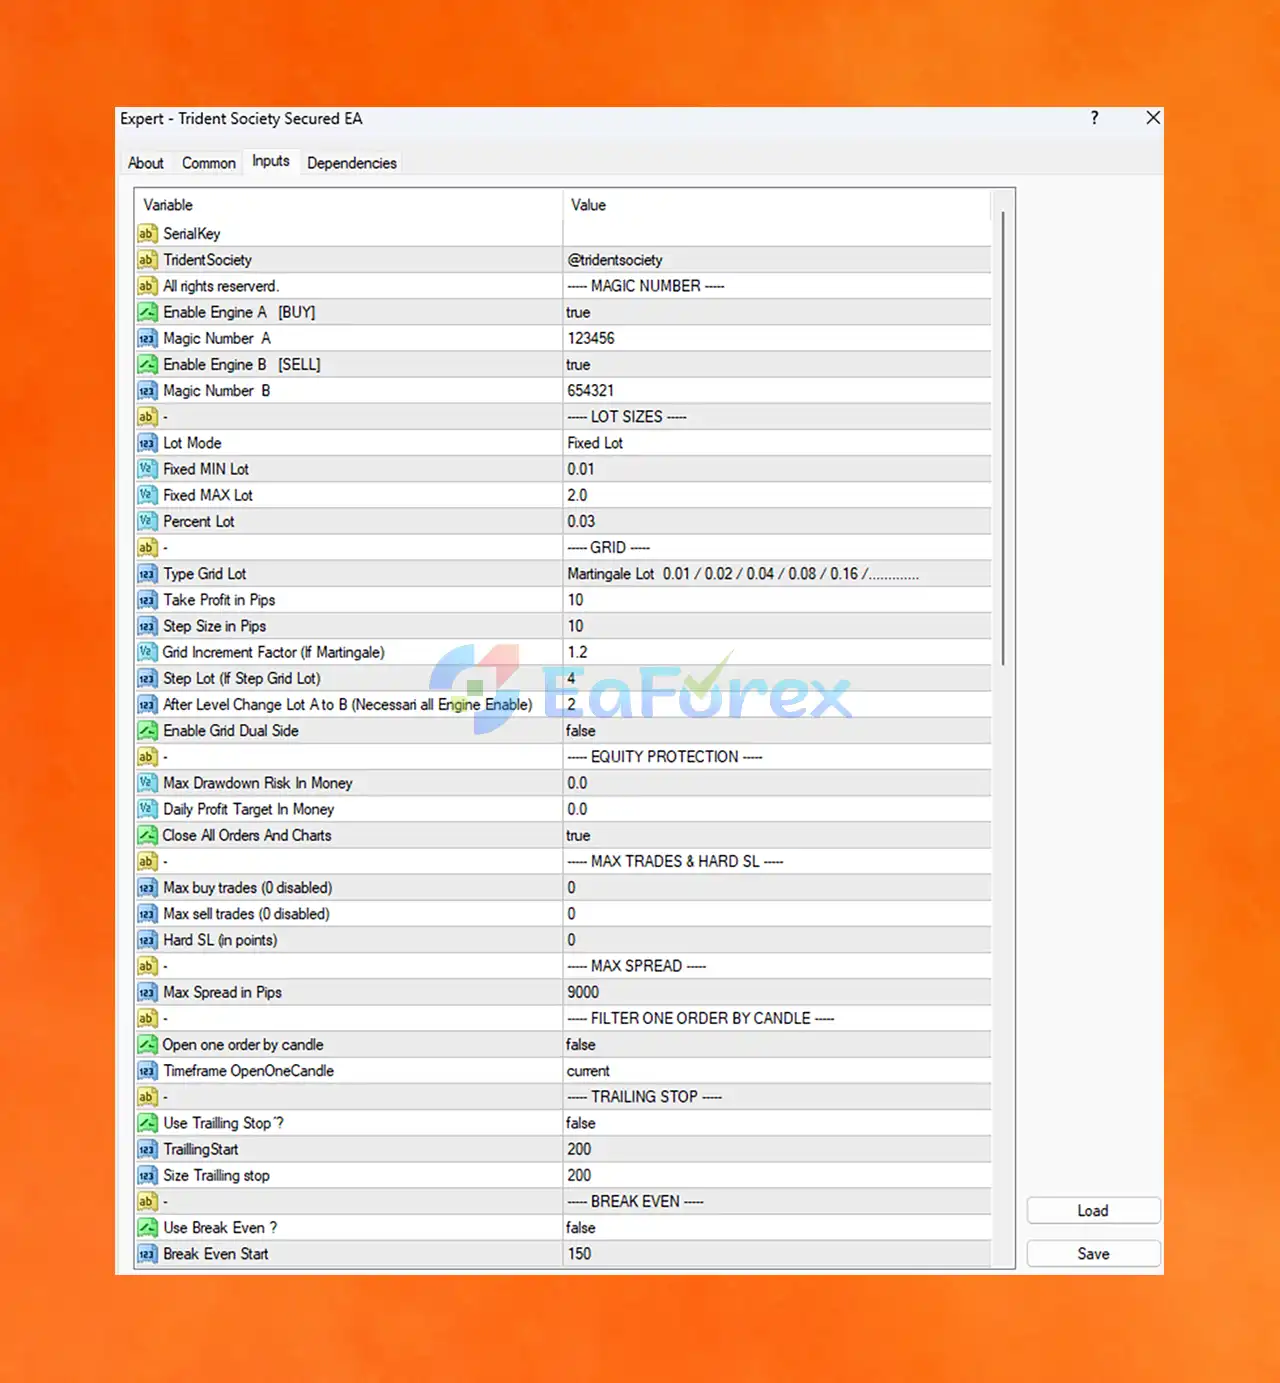Click the empty SerialKey value field
This screenshot has width=1280, height=1383.
tap(777, 234)
